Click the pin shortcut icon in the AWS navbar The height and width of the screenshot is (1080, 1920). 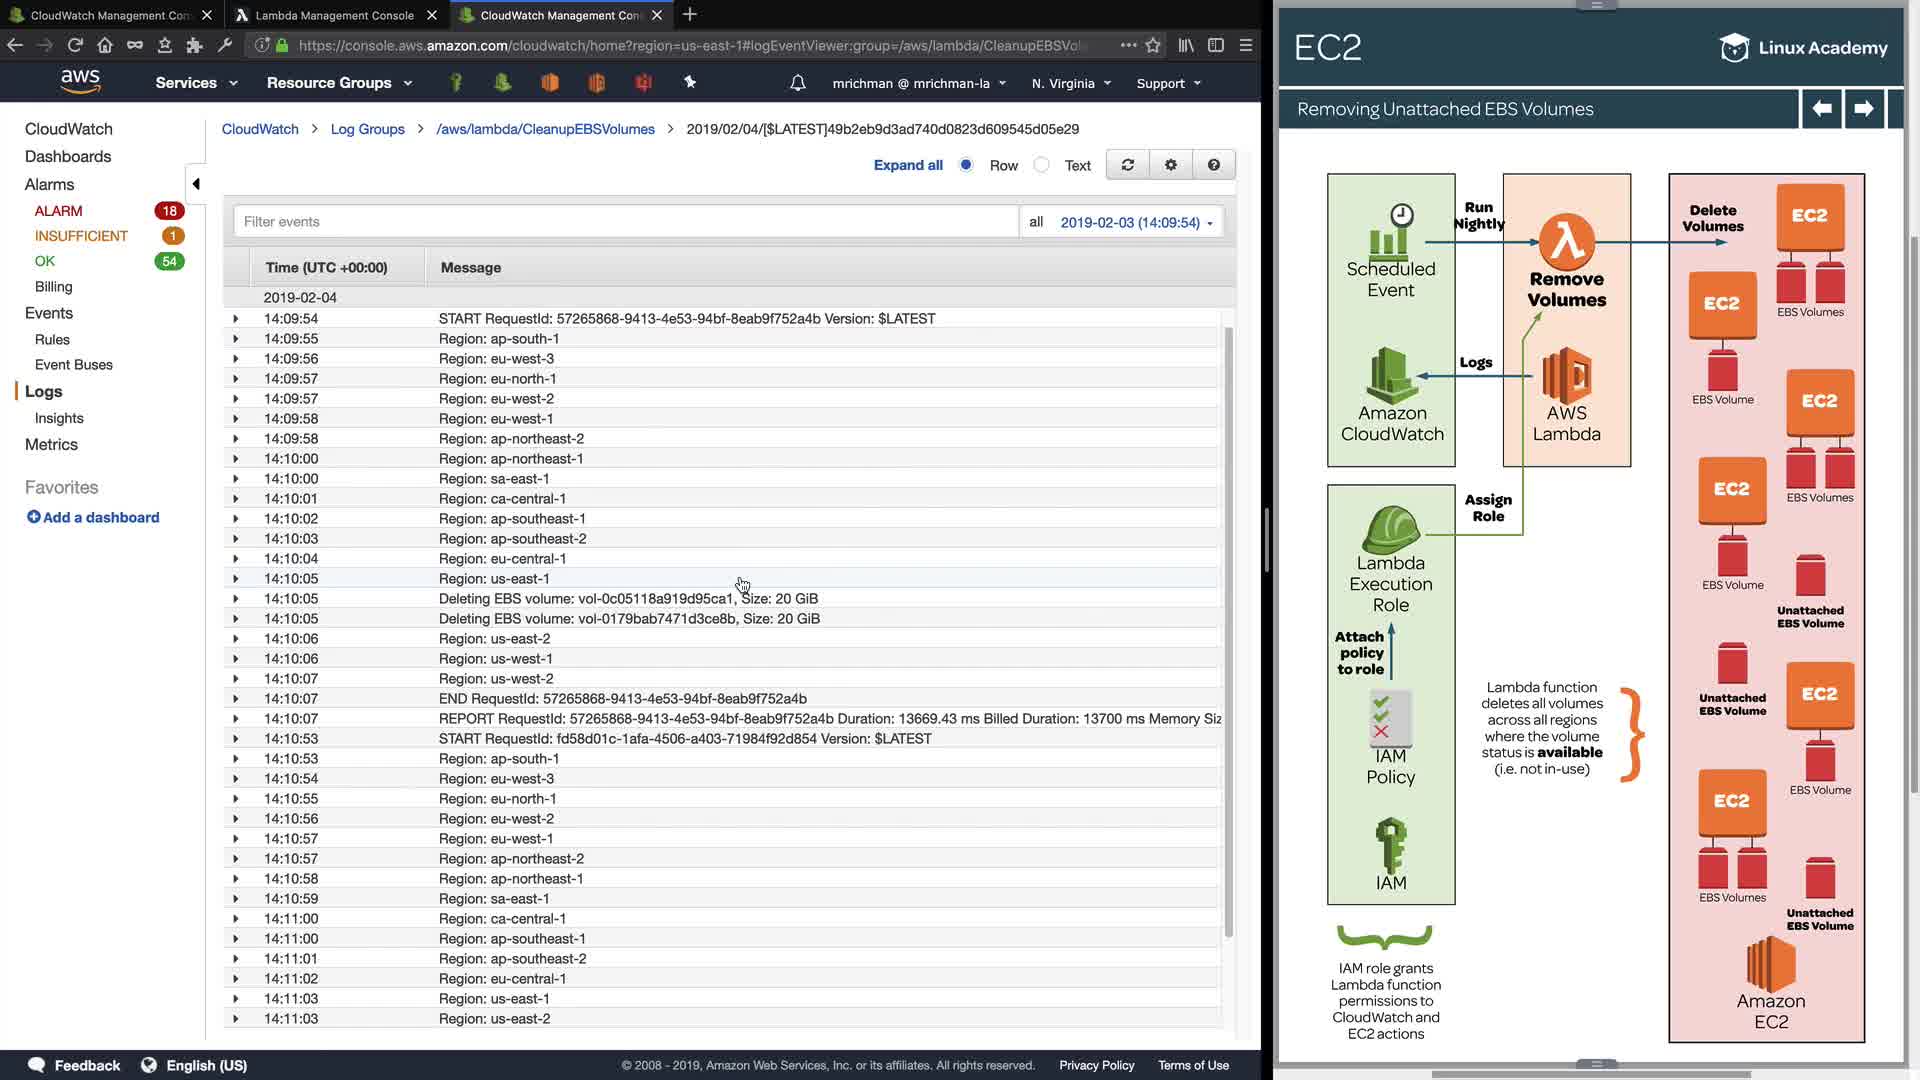pyautogui.click(x=690, y=83)
